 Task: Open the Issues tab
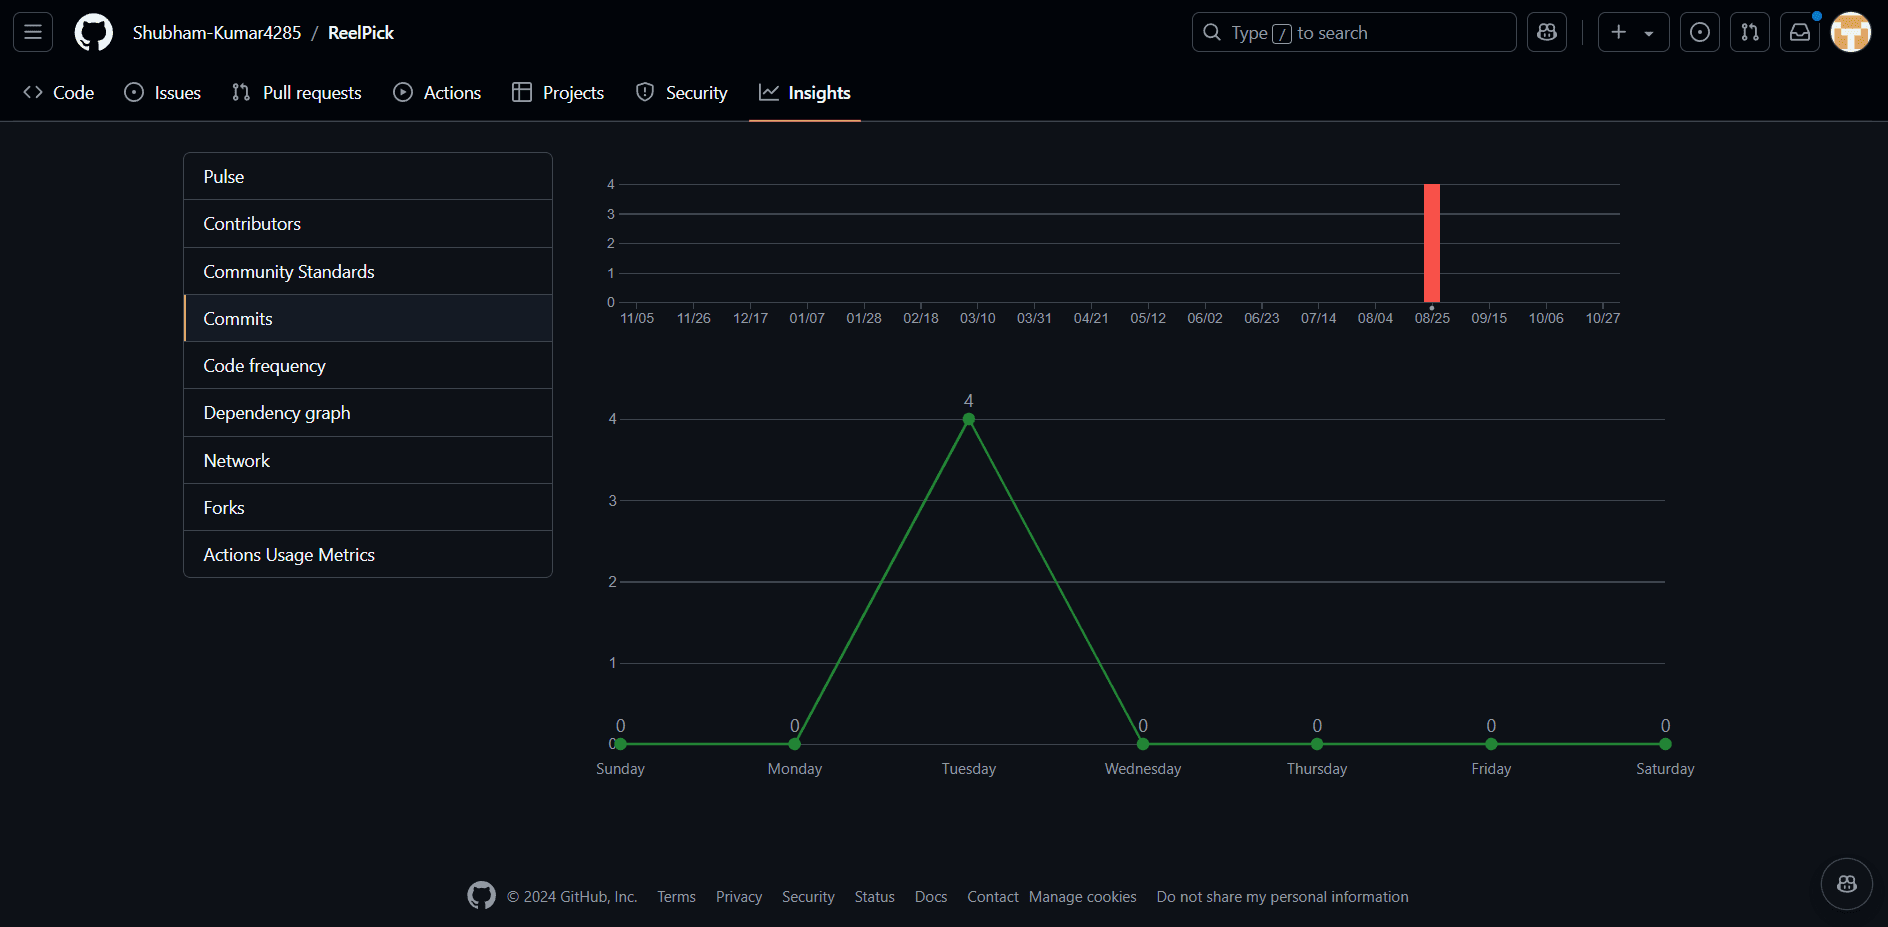click(x=162, y=93)
